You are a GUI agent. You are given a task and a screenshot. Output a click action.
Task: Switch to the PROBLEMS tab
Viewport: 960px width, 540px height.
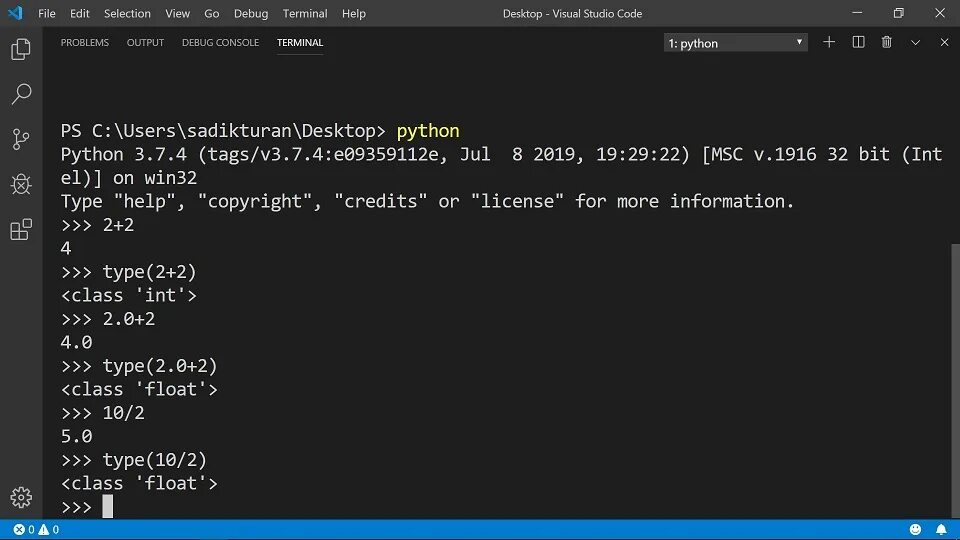(84, 42)
